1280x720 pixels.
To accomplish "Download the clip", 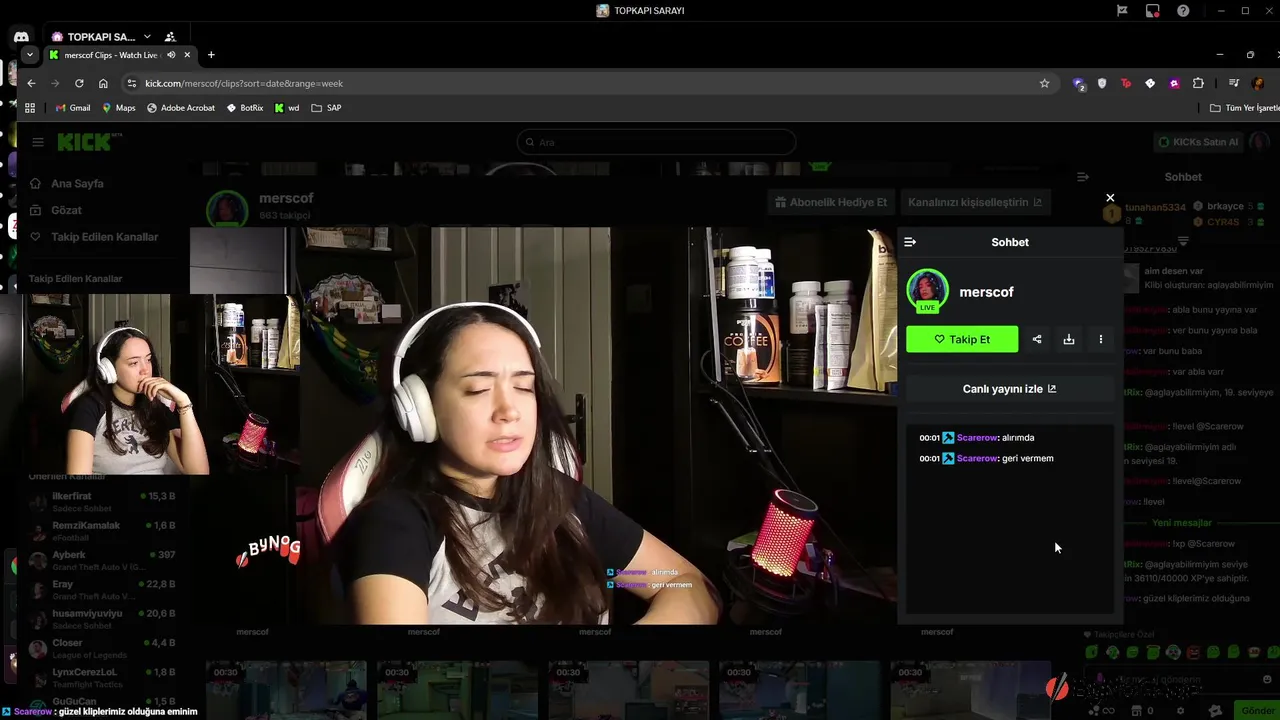I will [x=1069, y=339].
